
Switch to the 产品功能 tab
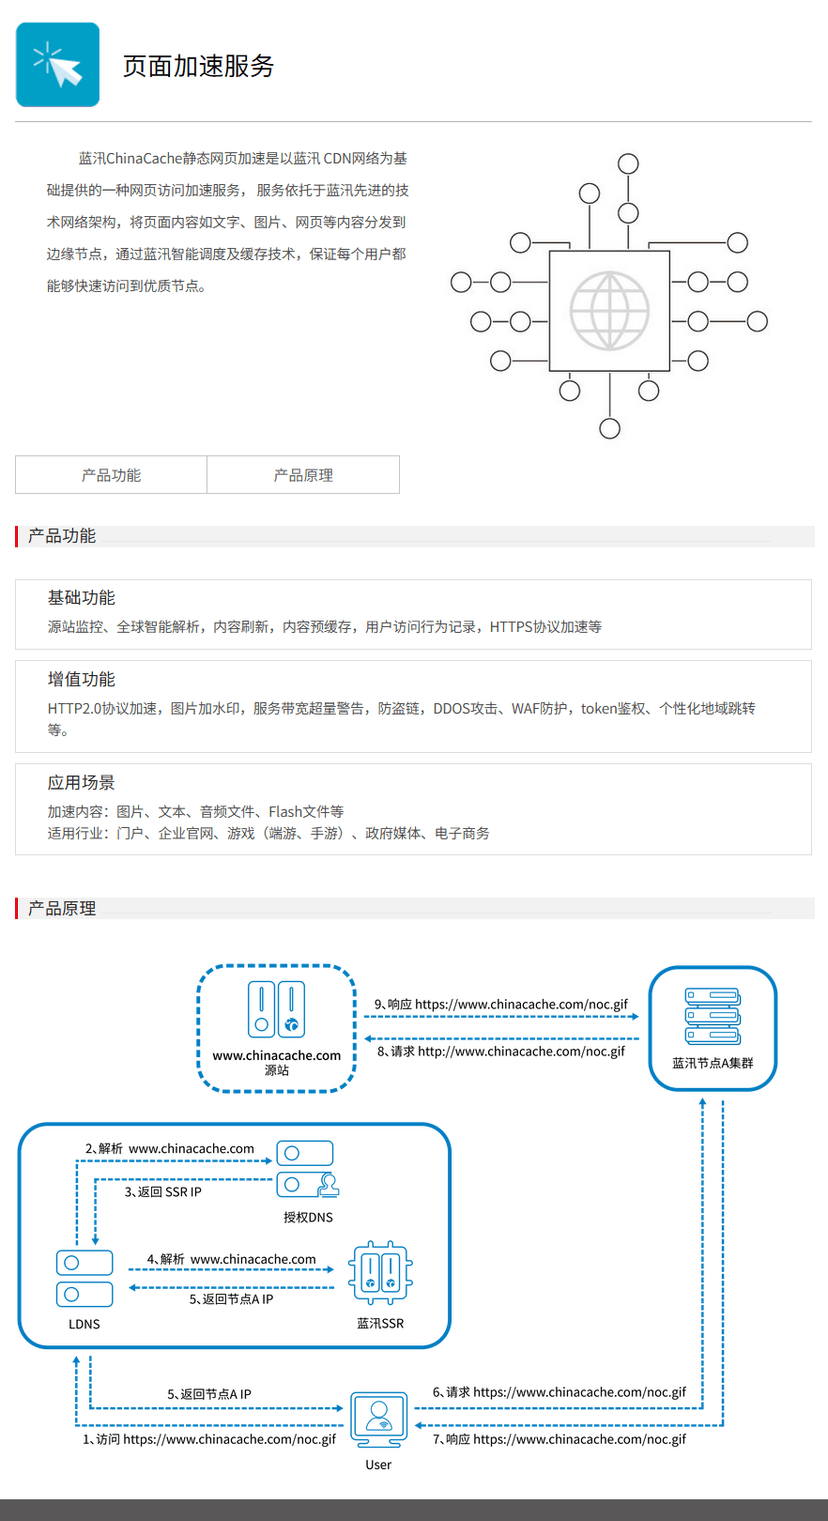(x=111, y=475)
